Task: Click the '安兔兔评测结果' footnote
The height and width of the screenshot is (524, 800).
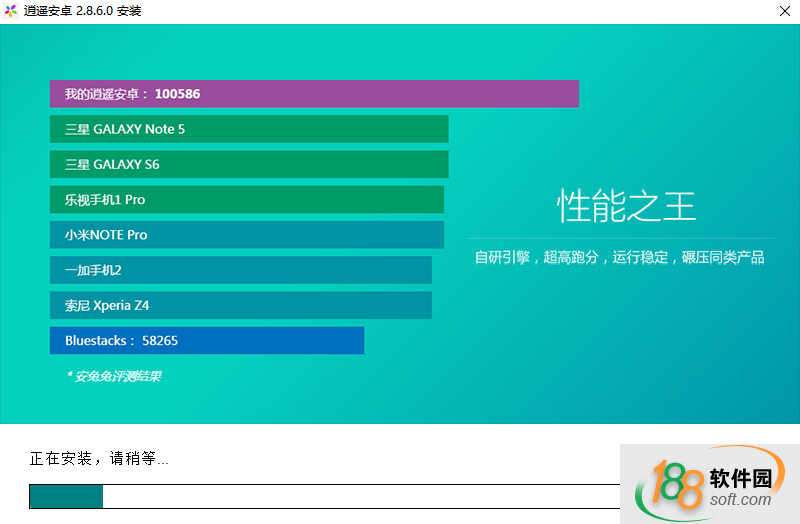Action: pos(114,376)
